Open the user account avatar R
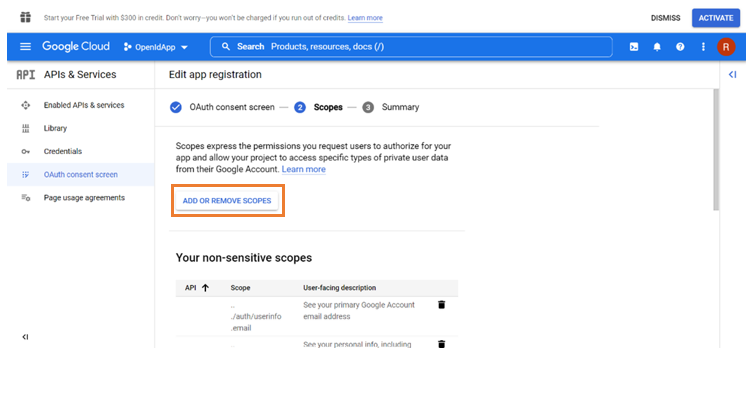 pos(726,47)
